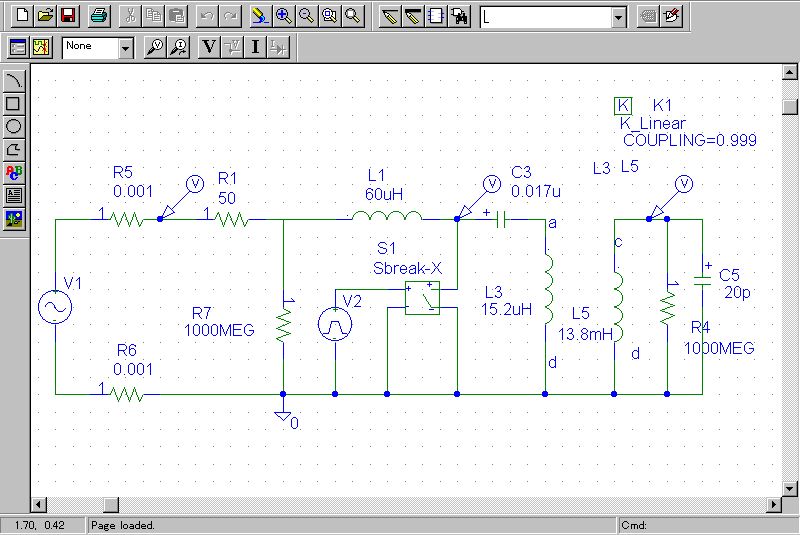The image size is (800, 535).
Task: Open the Setup Analysis icon
Action: point(18,46)
